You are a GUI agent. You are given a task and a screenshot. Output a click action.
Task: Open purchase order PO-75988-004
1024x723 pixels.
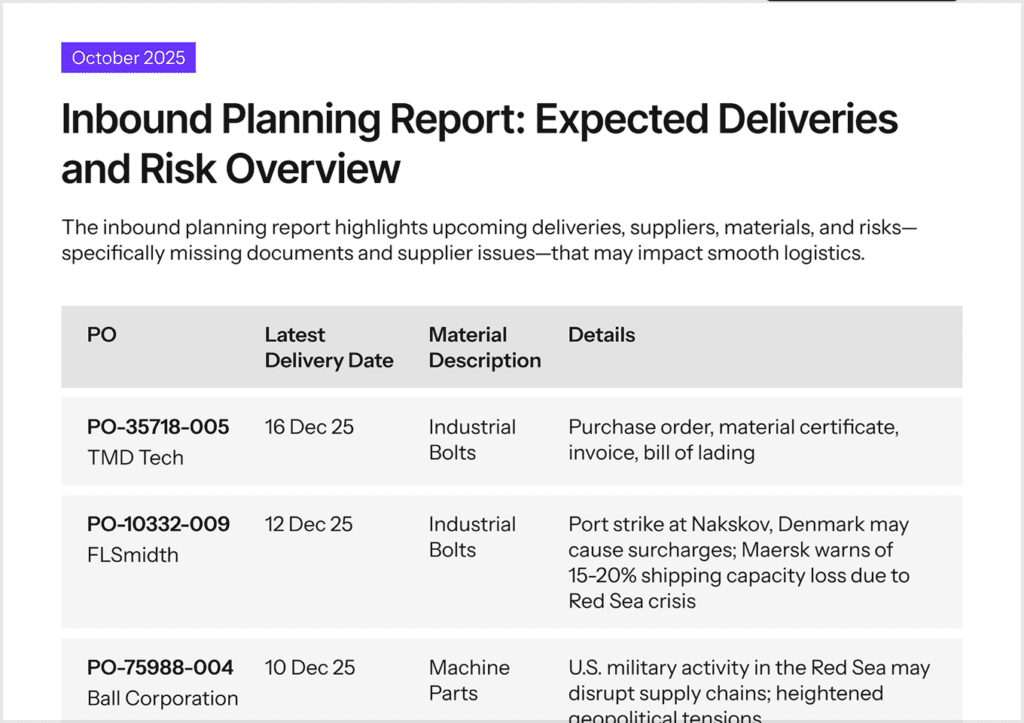(160, 667)
